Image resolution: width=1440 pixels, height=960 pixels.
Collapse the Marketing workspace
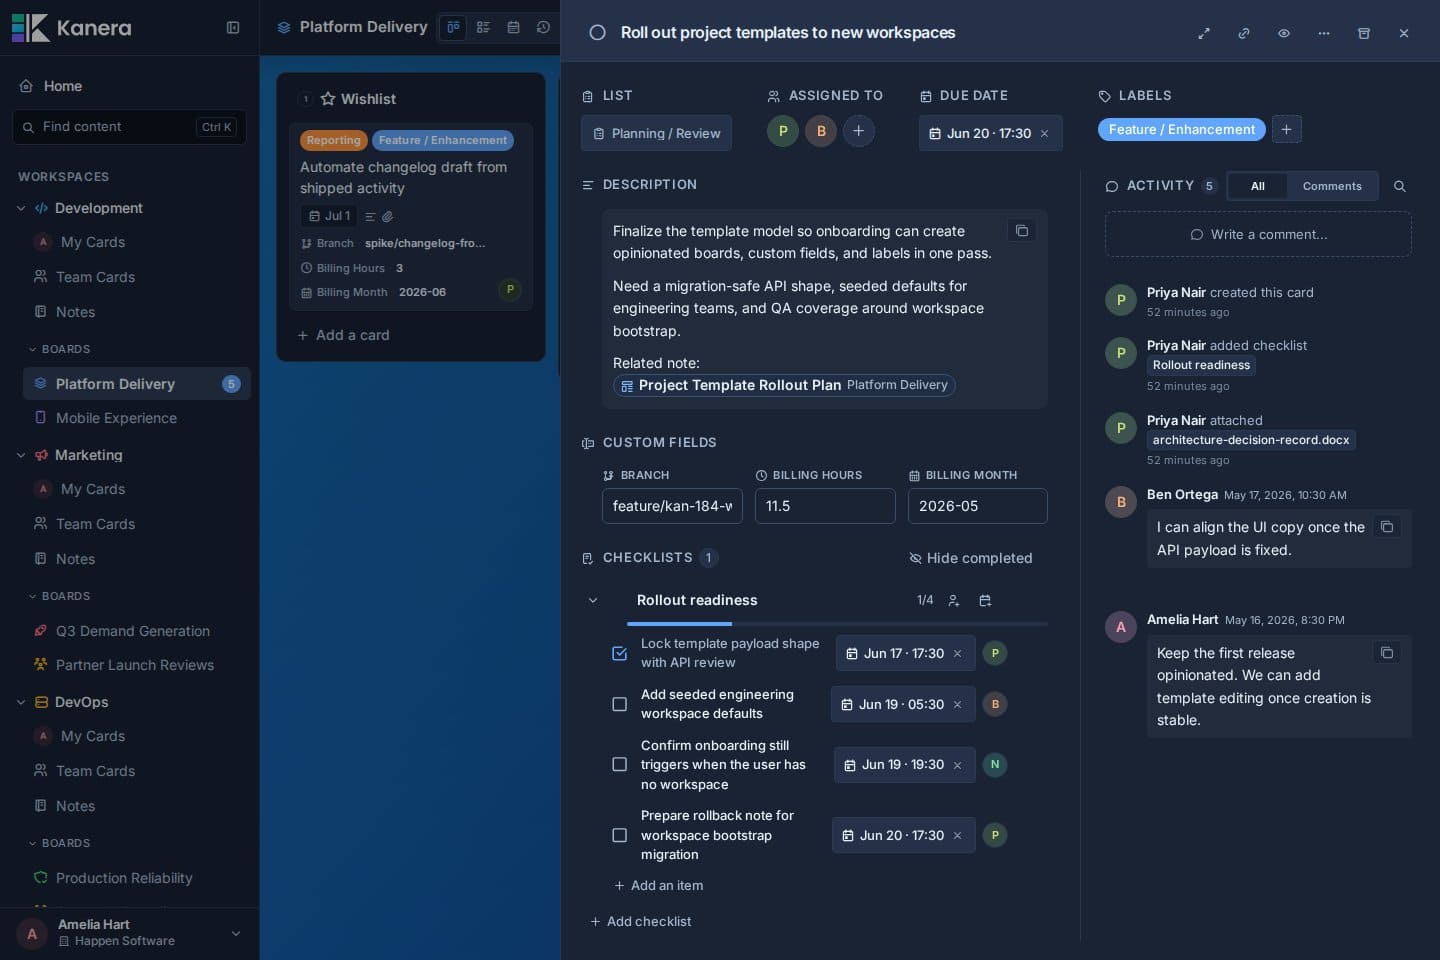[21, 456]
